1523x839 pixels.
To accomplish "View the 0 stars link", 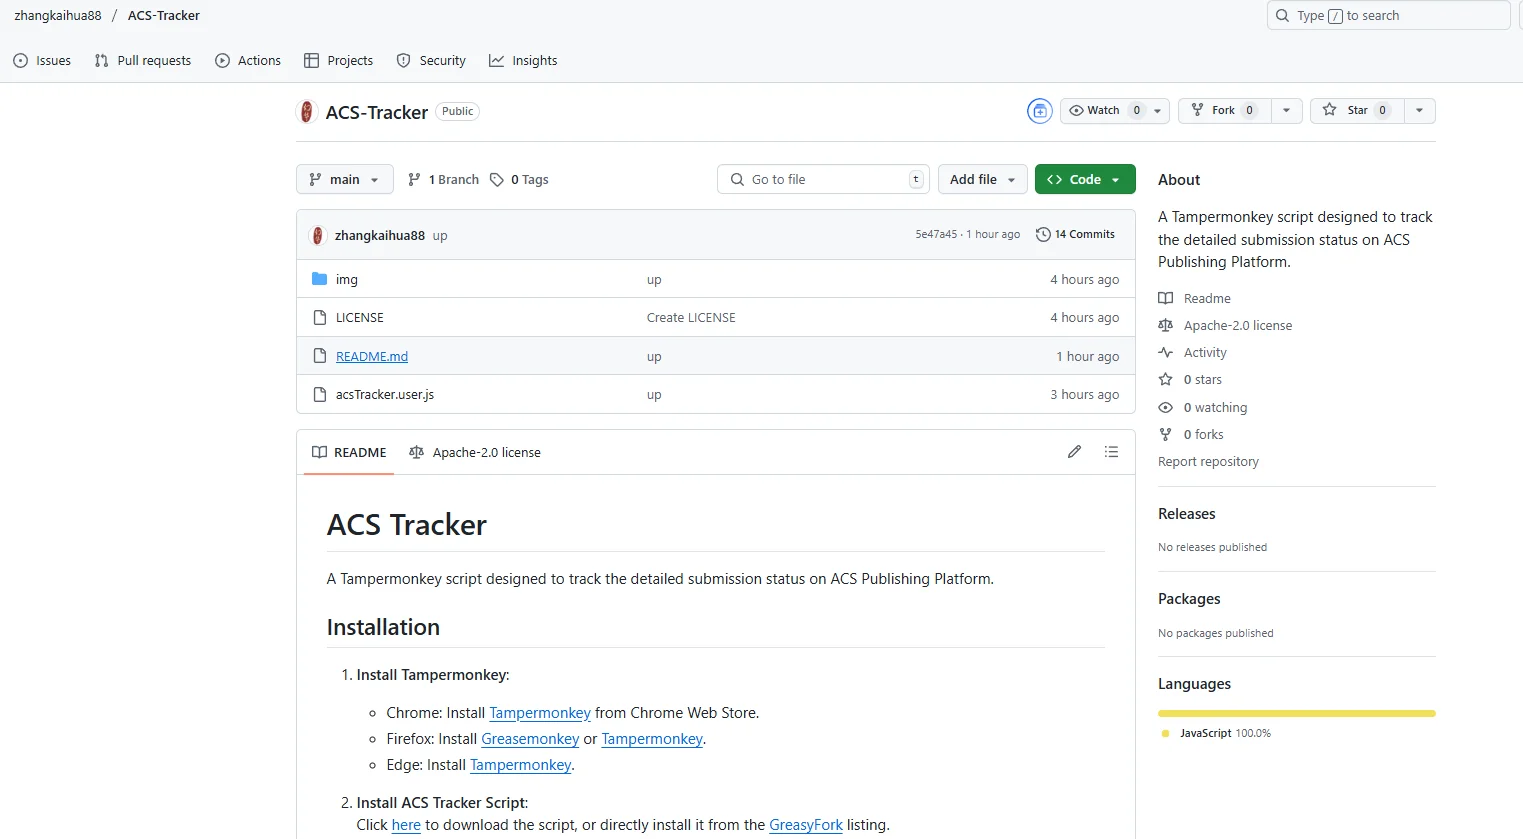I will coord(1190,379).
